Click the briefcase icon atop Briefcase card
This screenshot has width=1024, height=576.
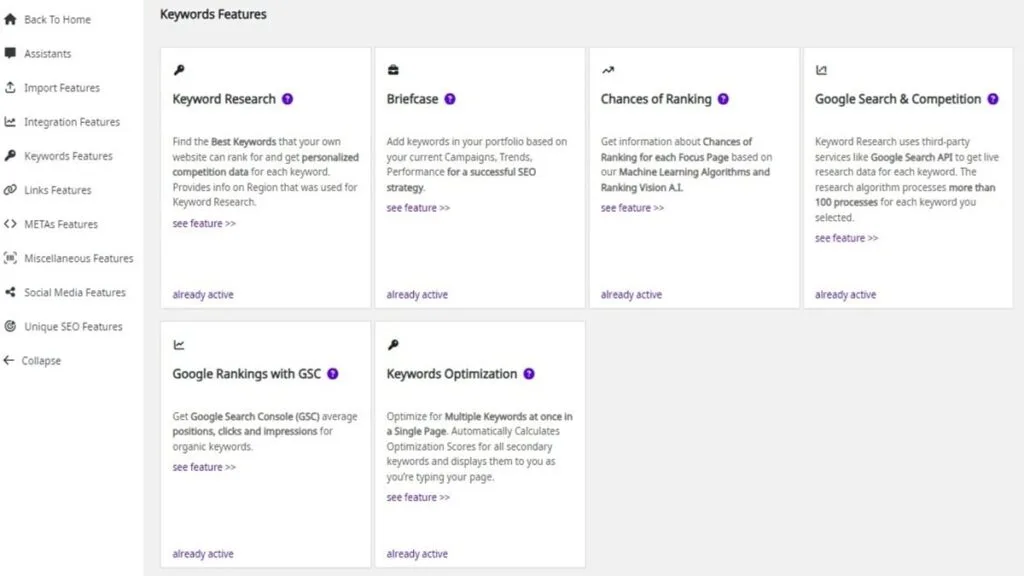392,70
